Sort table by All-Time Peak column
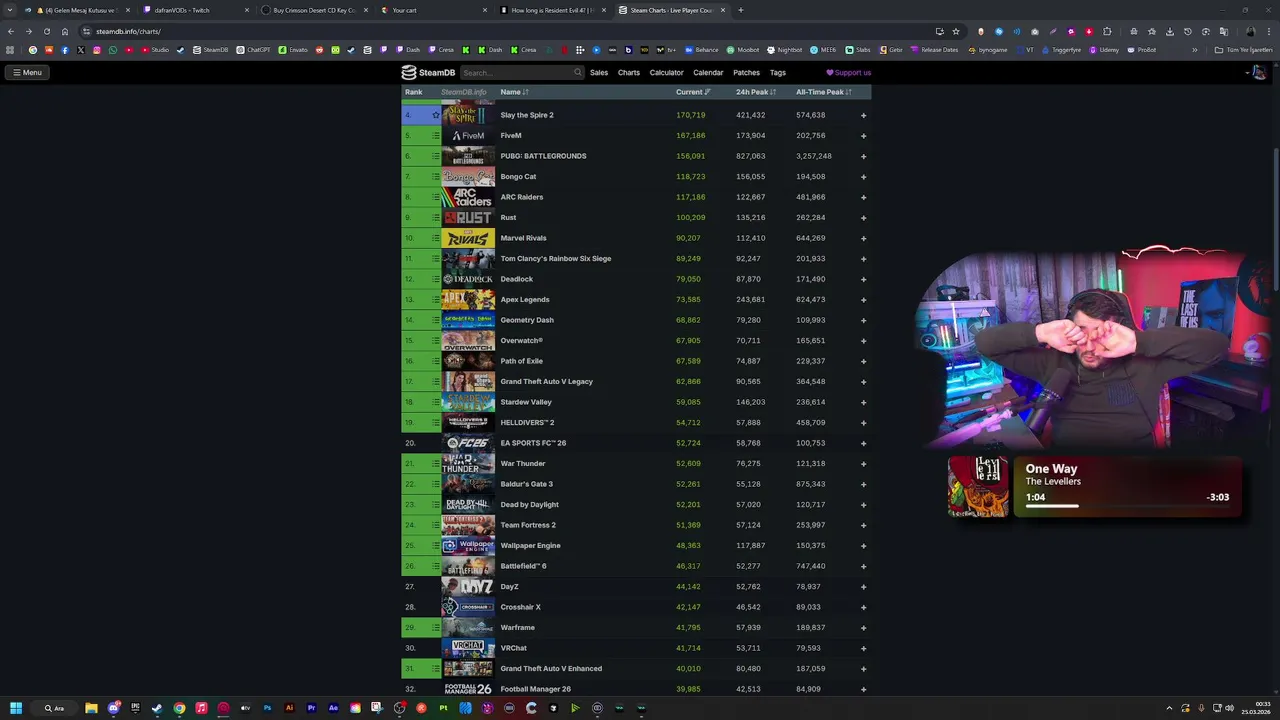Viewport: 1280px width, 720px height. pos(824,92)
